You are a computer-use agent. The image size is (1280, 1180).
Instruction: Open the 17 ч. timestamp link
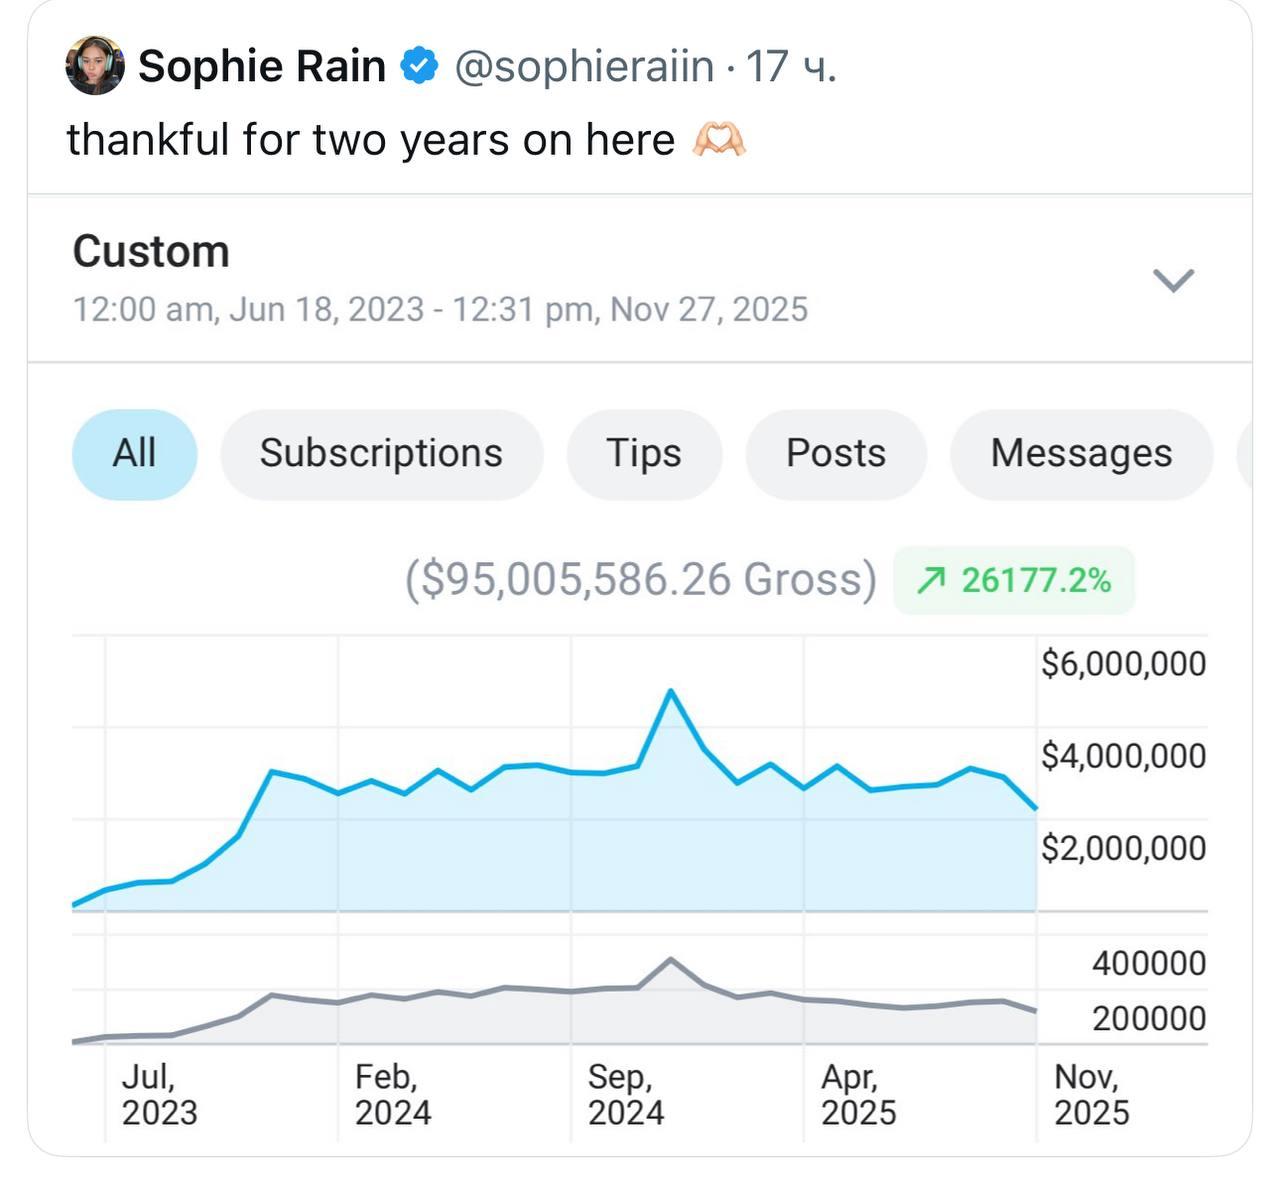790,66
